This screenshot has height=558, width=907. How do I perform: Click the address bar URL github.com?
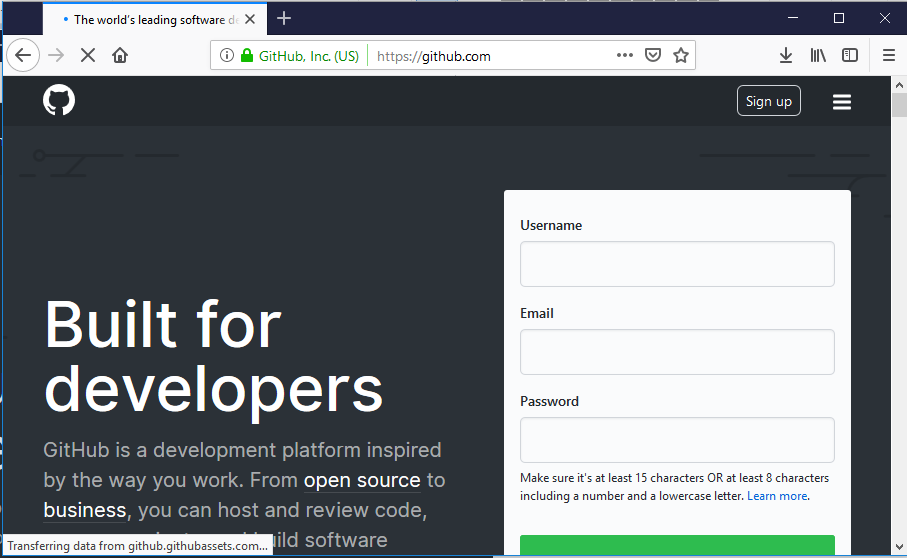tap(434, 56)
